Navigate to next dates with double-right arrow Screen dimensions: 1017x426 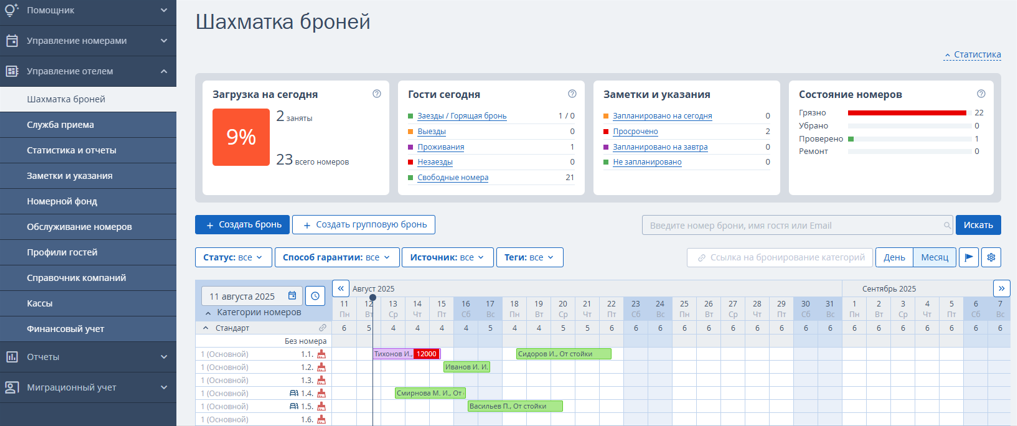click(x=1002, y=288)
